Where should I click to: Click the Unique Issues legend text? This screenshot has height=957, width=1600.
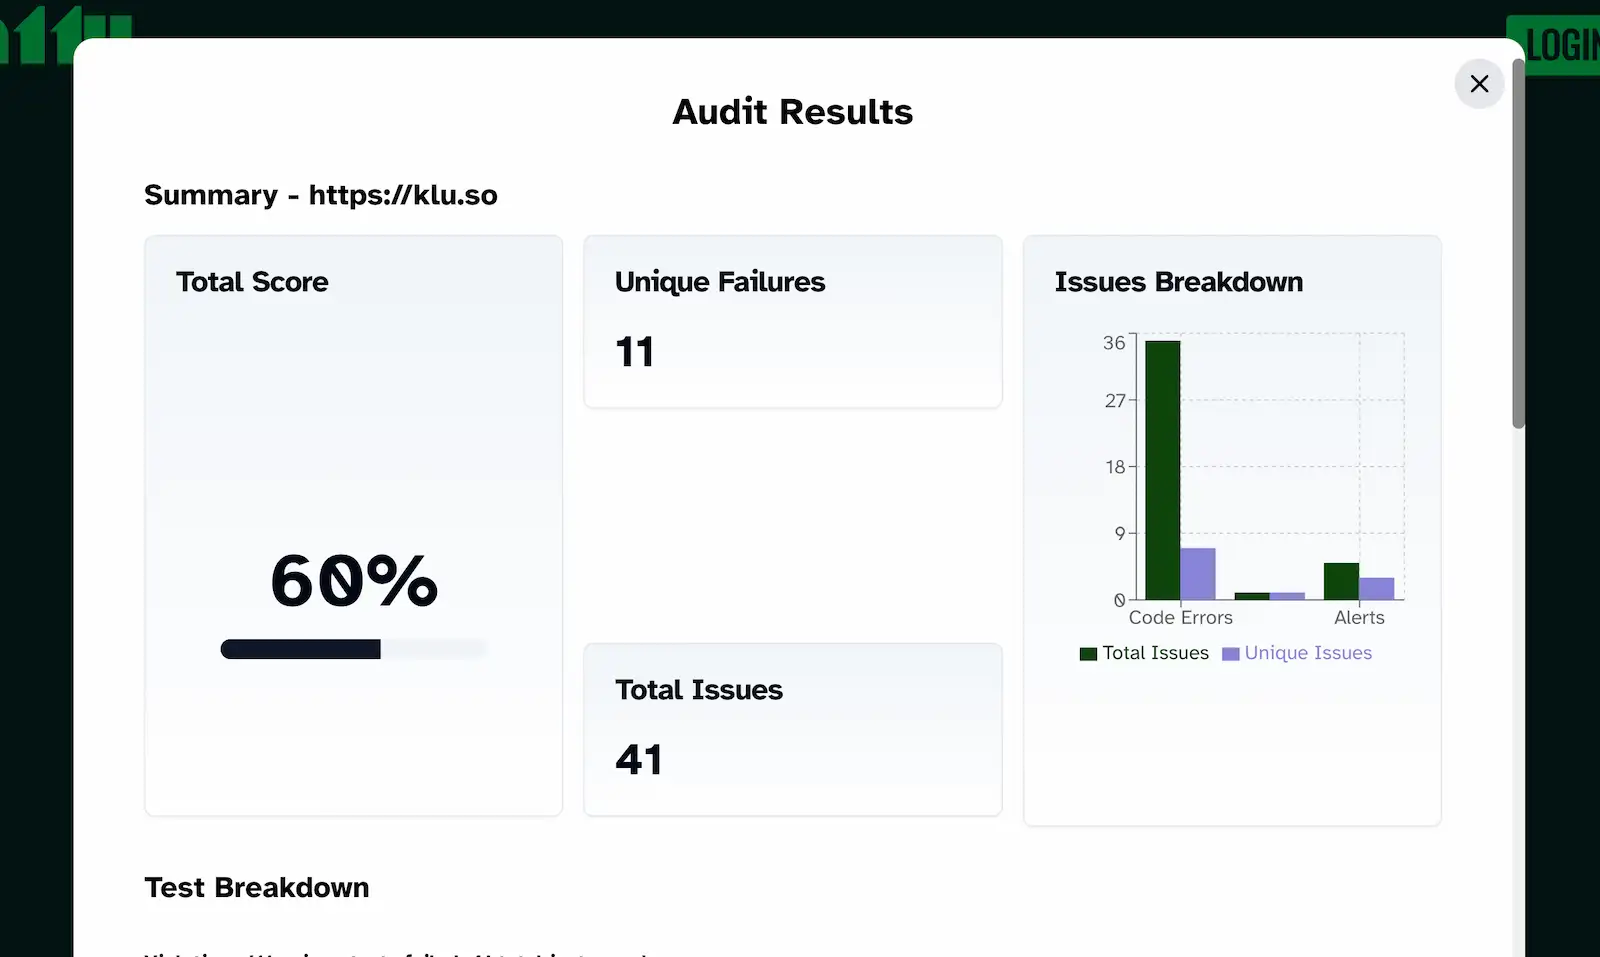(x=1308, y=653)
